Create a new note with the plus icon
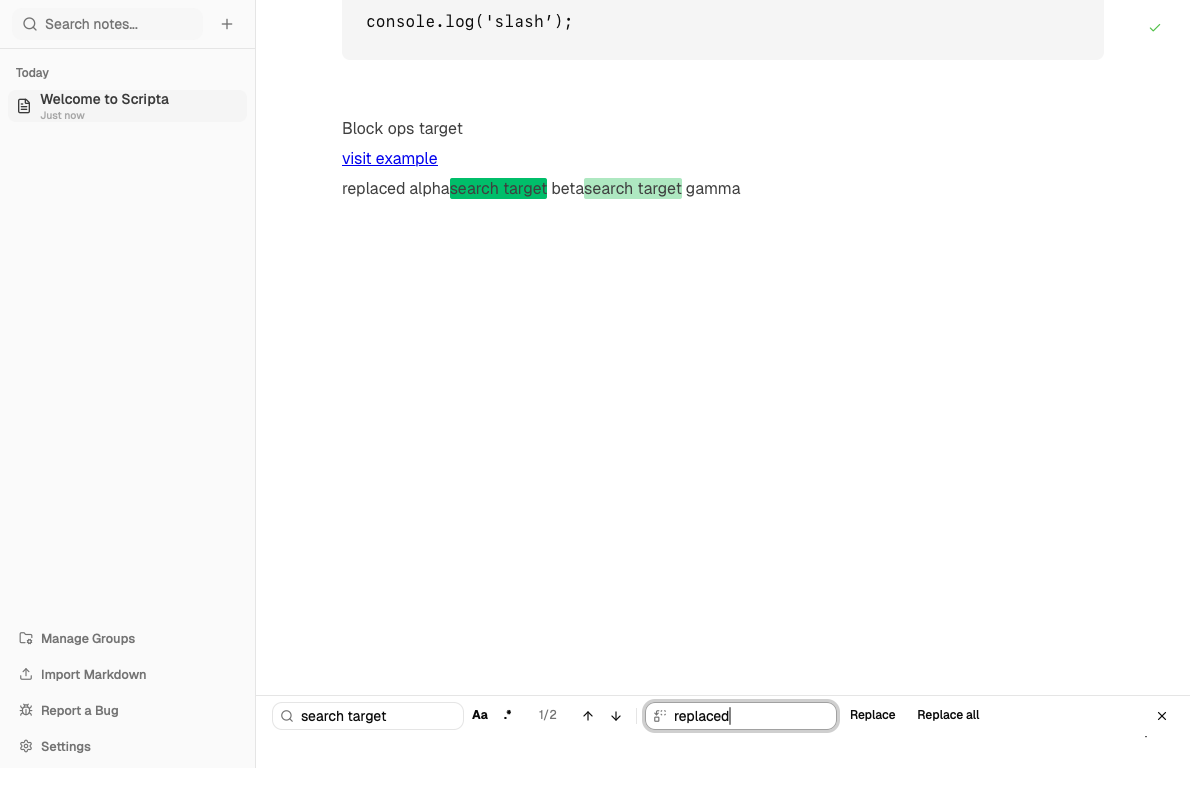 227,23
